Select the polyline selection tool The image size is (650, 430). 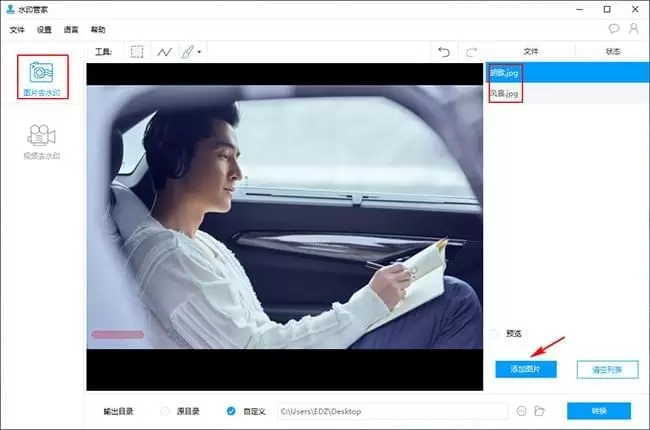(x=164, y=51)
